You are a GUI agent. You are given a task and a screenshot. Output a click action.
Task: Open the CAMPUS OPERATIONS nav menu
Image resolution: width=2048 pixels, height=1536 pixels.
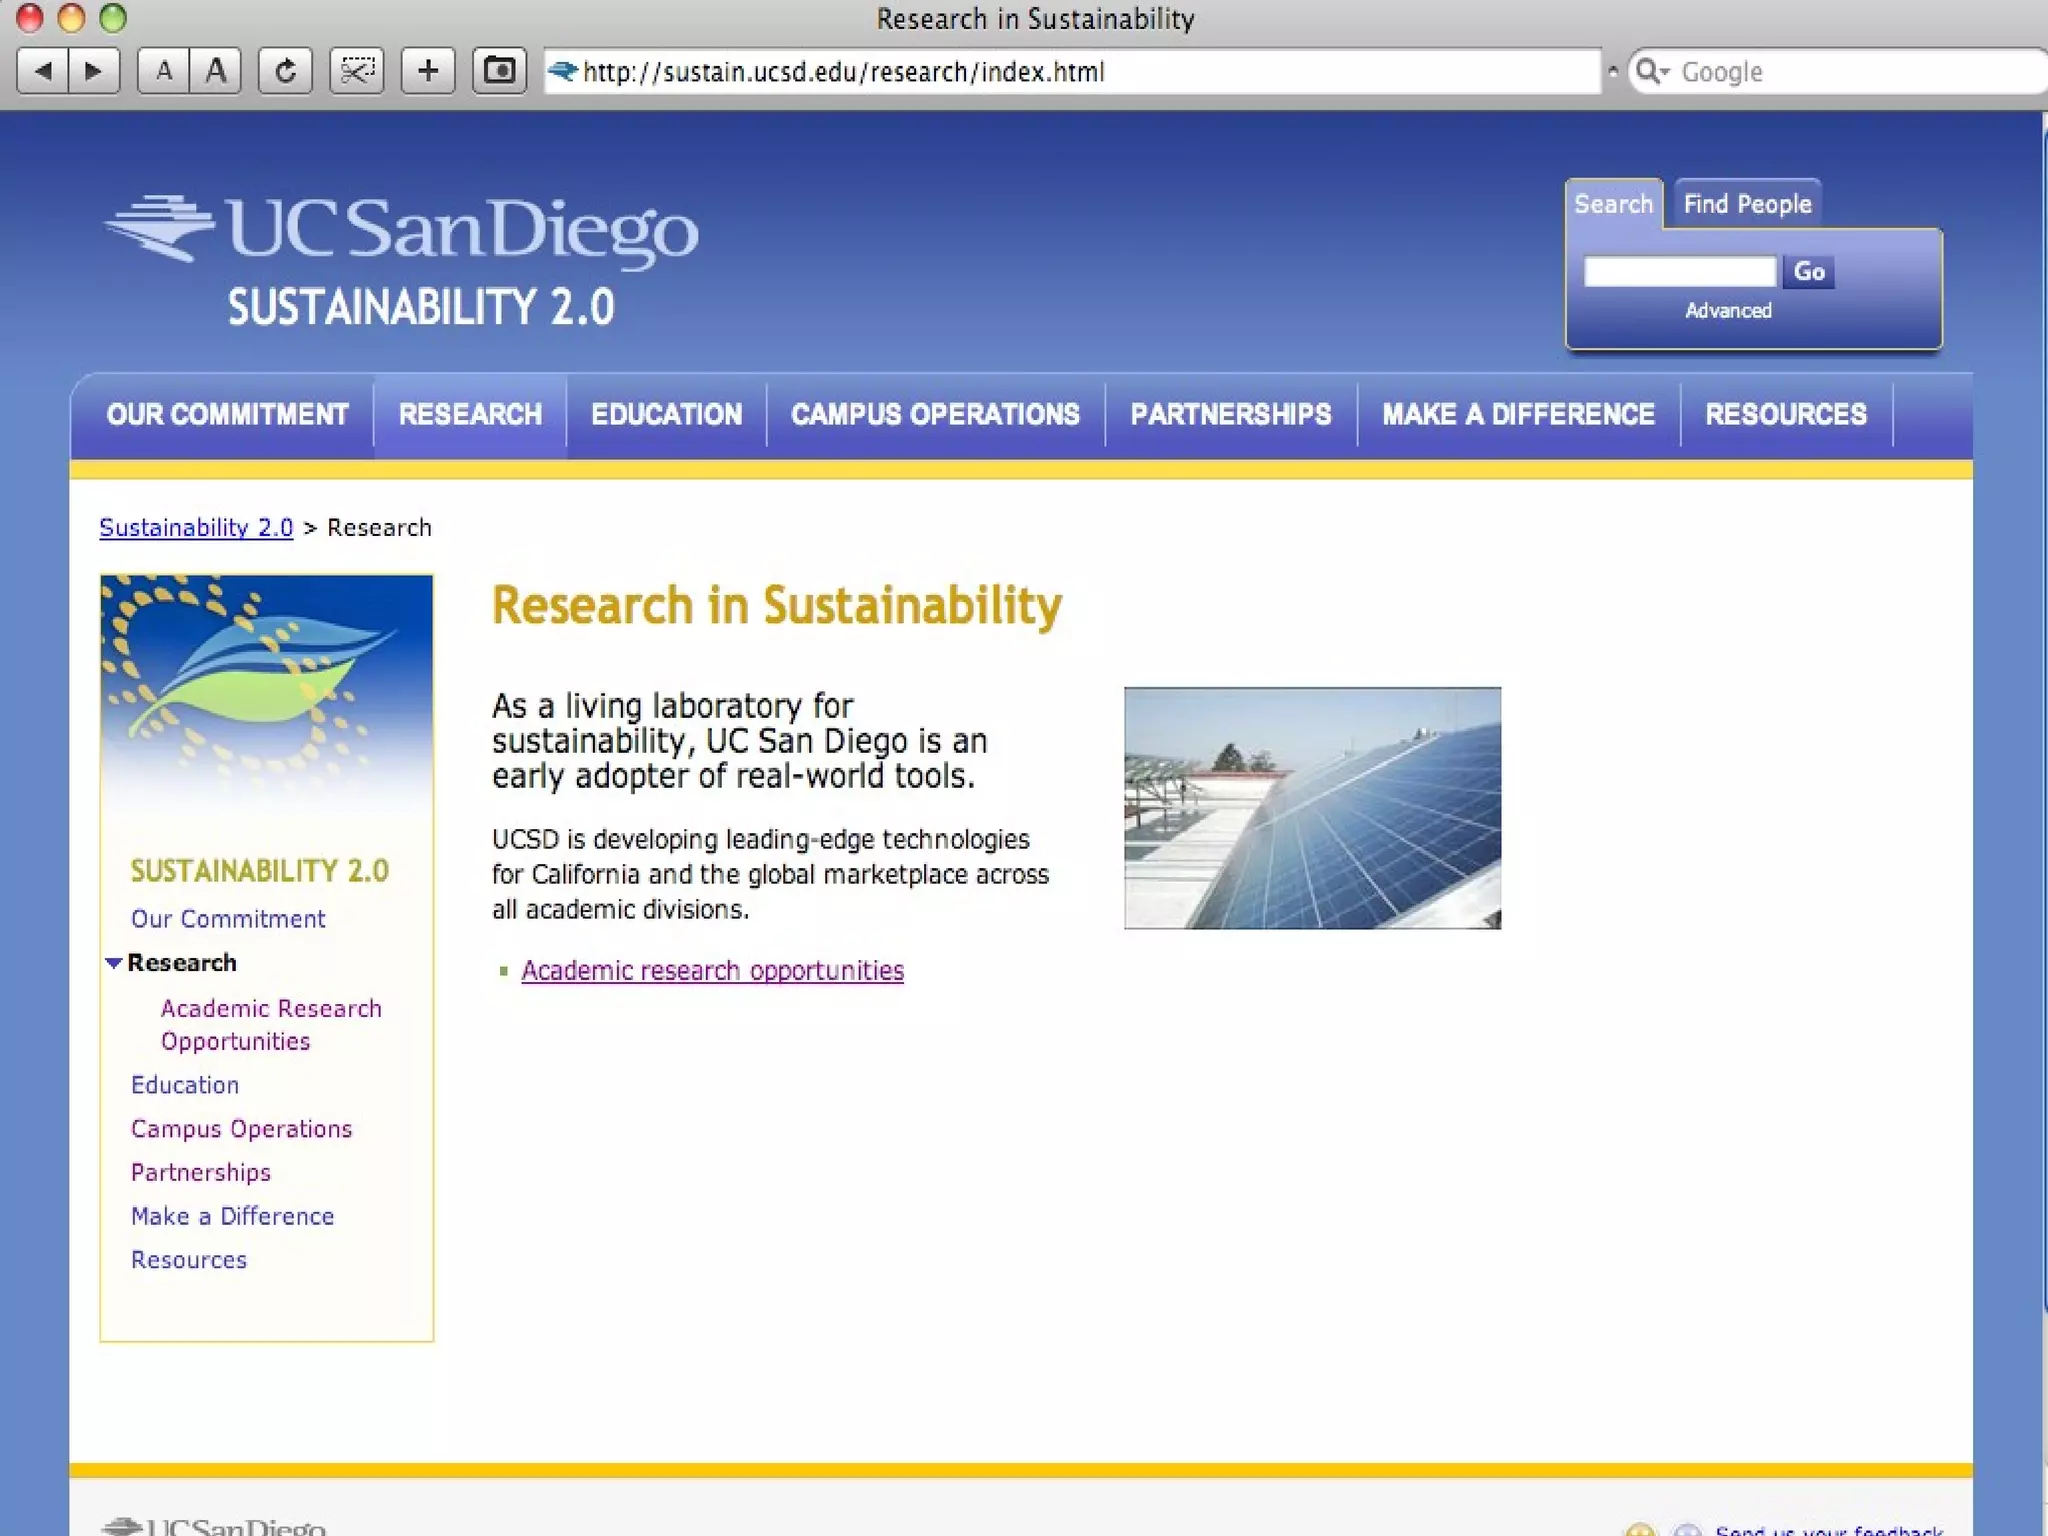(x=935, y=415)
